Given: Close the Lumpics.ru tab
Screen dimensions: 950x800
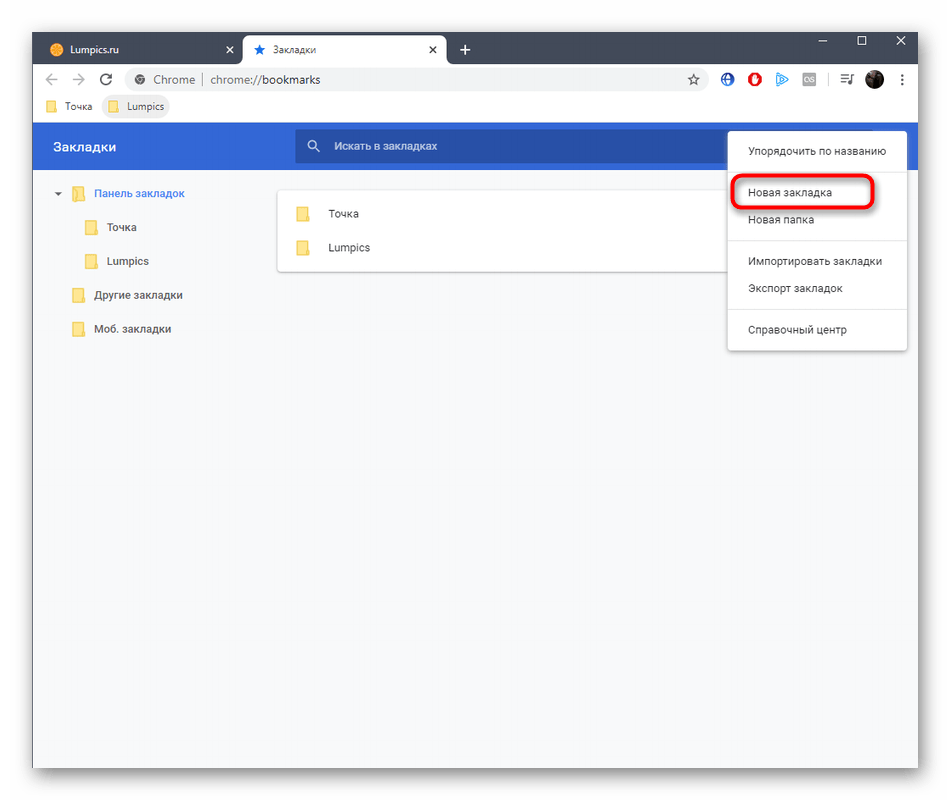Looking at the screenshot, I should click(230, 50).
